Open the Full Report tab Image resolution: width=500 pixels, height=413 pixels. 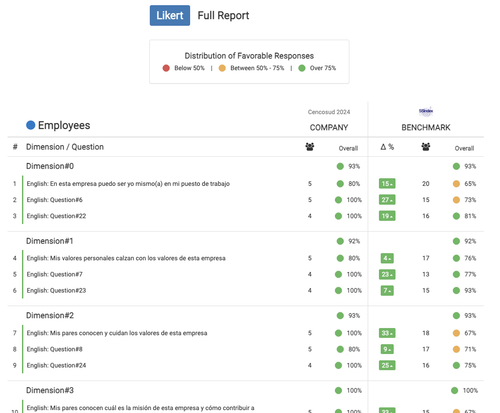pos(223,15)
